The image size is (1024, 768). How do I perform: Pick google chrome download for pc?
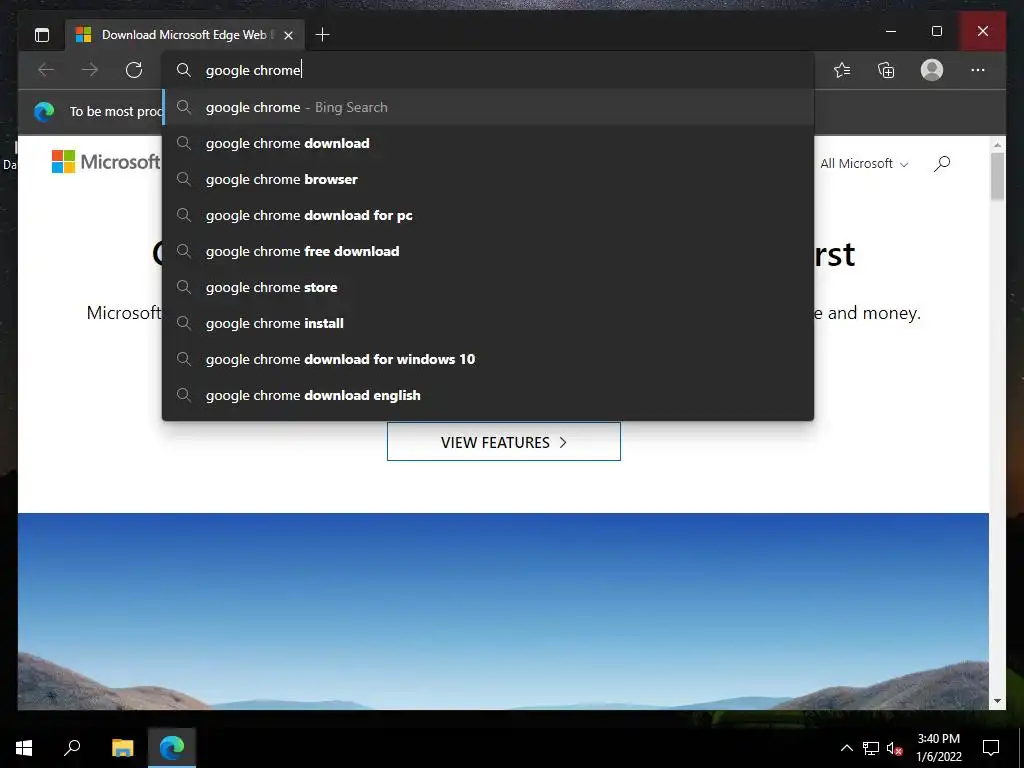coord(488,215)
